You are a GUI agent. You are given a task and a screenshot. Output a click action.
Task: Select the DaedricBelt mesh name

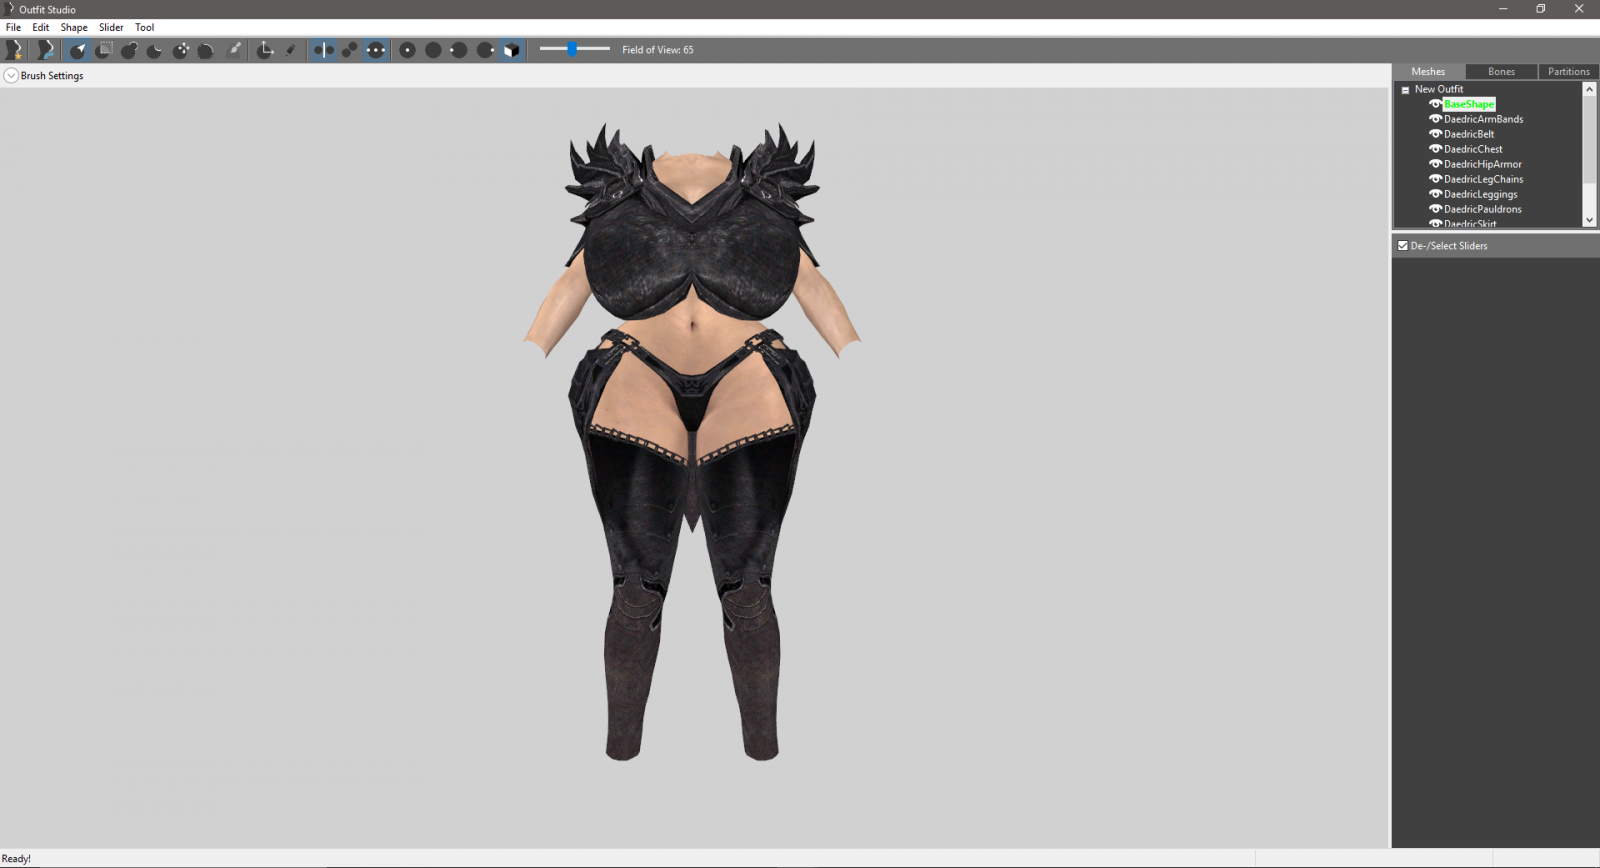pyautogui.click(x=1469, y=134)
